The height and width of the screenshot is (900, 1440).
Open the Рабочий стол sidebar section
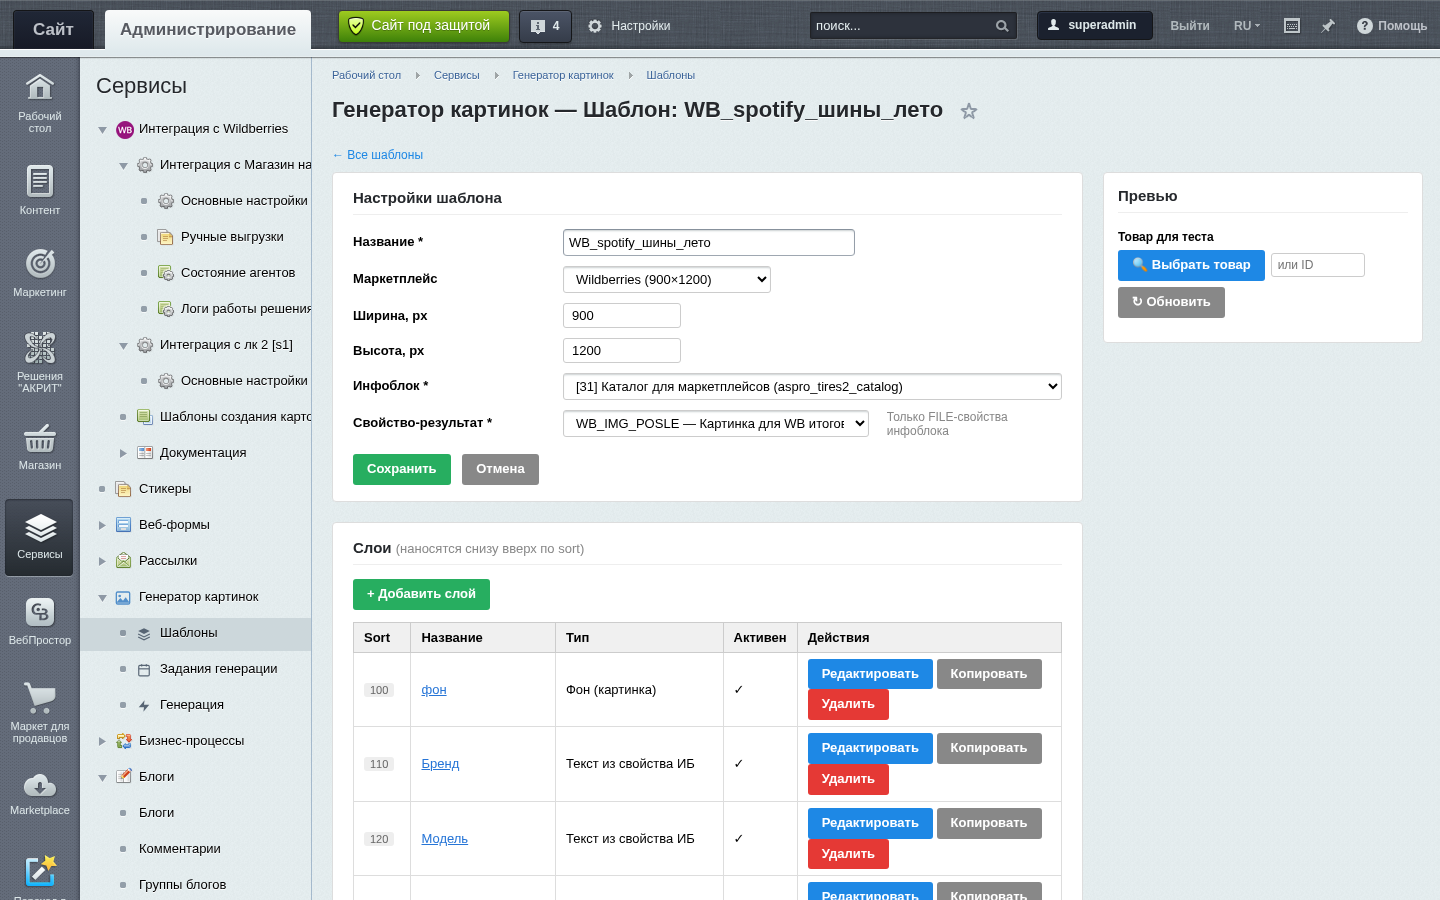tap(40, 103)
